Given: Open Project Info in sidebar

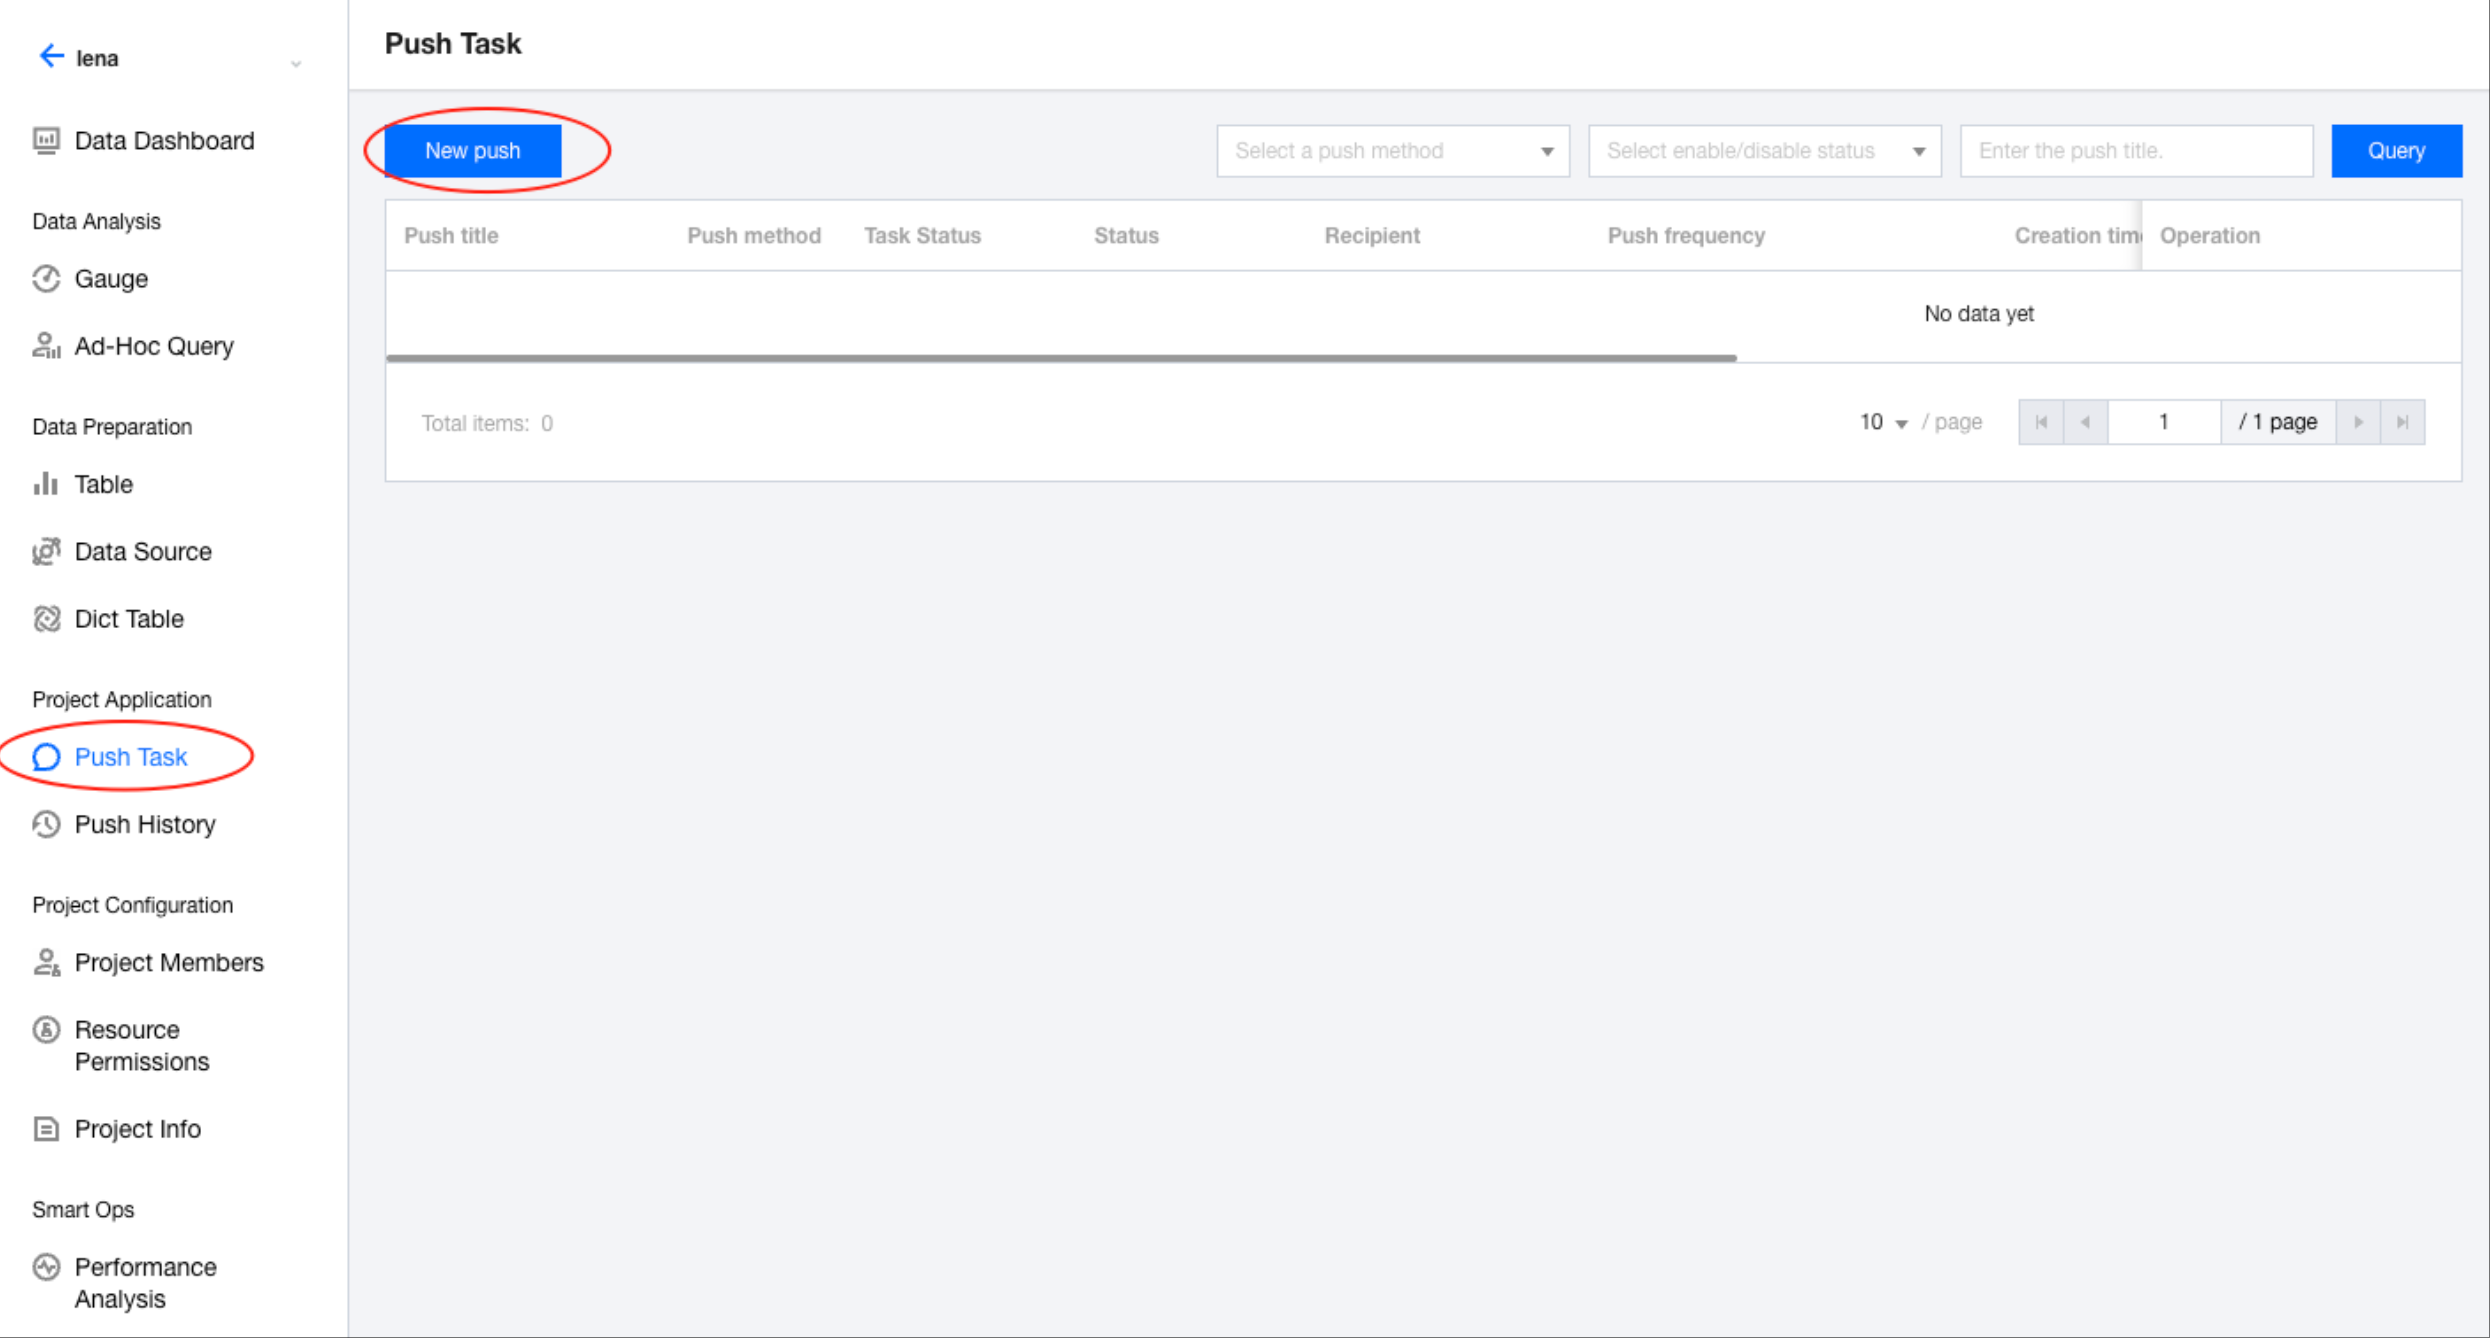Looking at the screenshot, I should [137, 1129].
